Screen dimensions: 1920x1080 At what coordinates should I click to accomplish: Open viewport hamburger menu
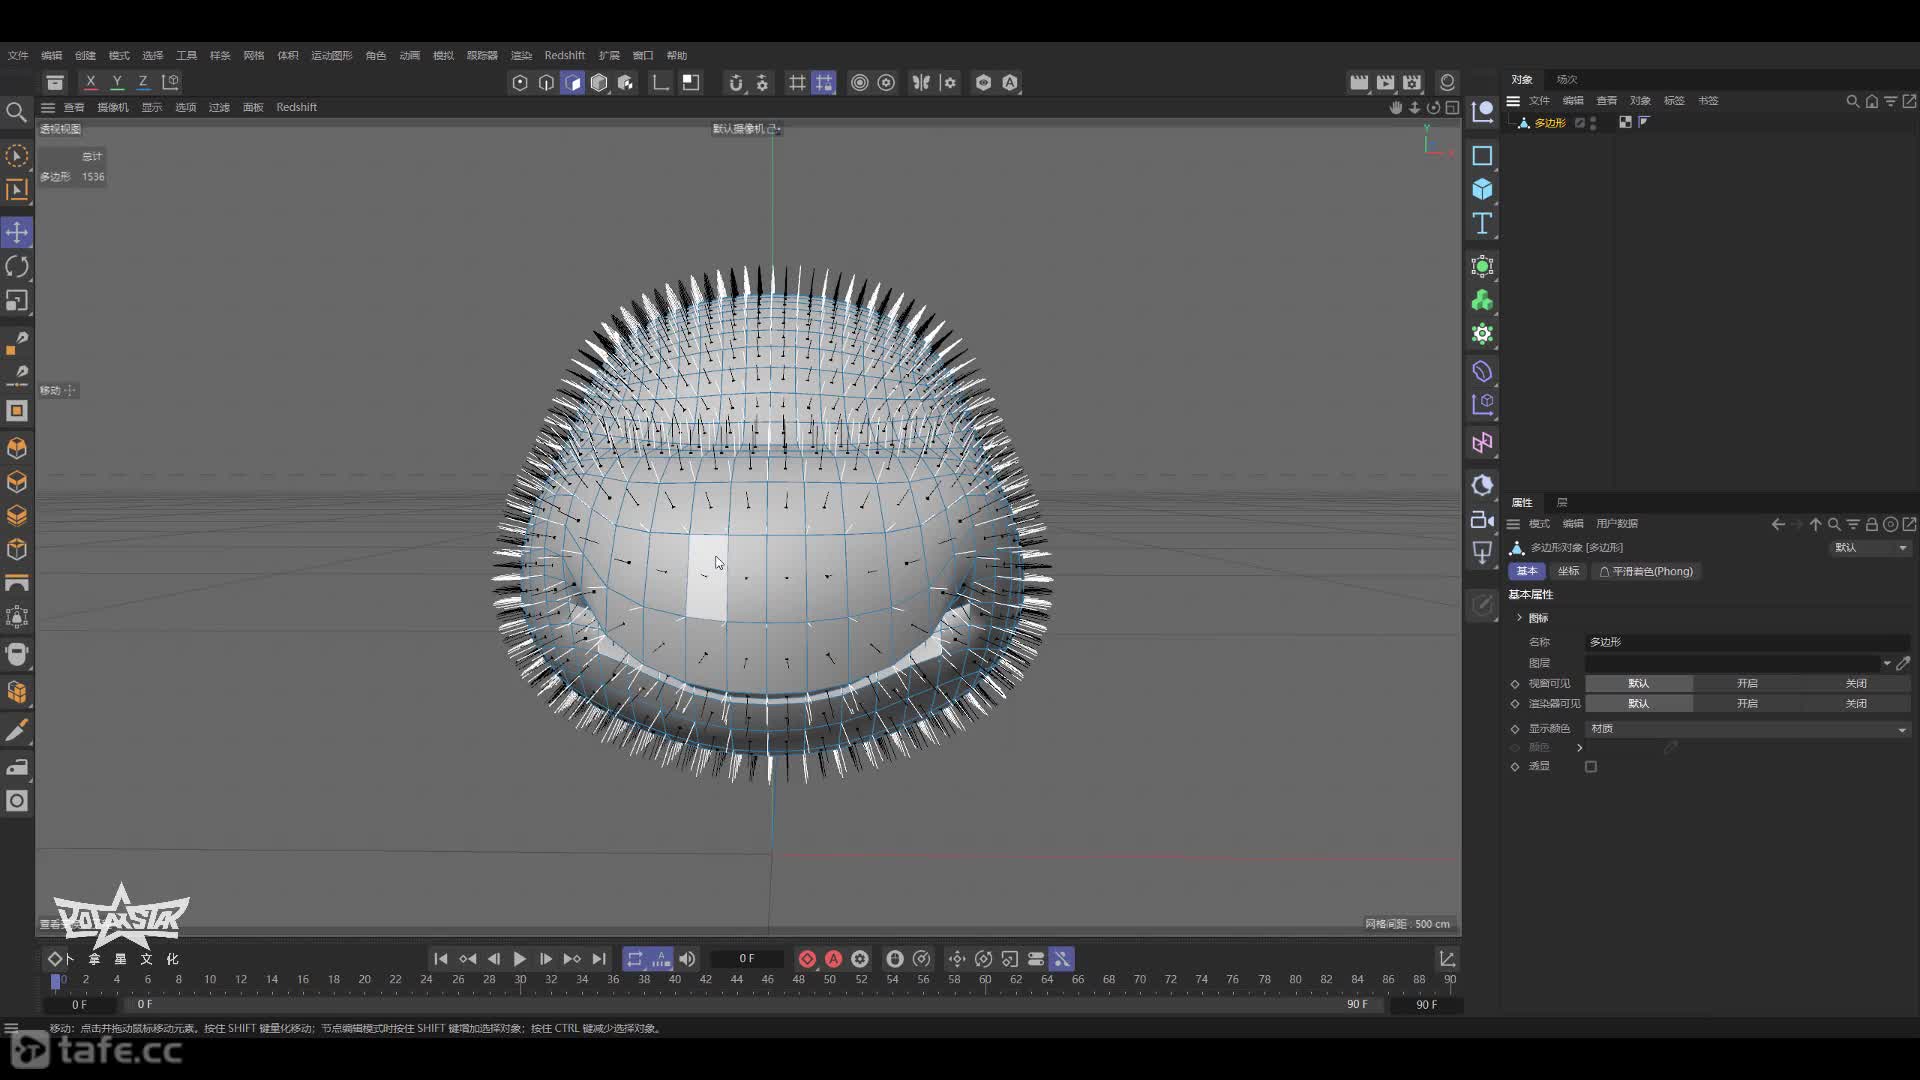tap(47, 107)
